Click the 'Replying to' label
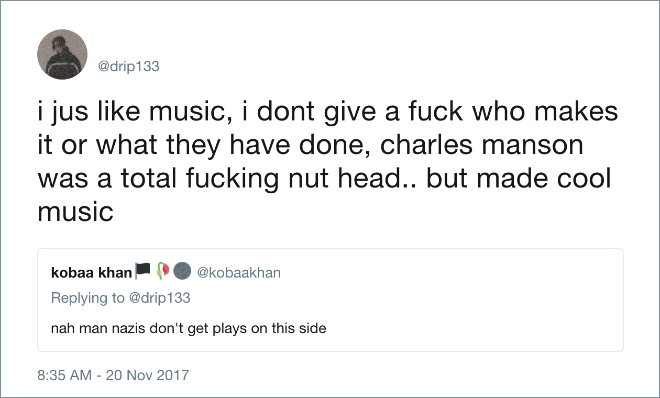Image resolution: width=660 pixels, height=398 pixels. point(88,297)
